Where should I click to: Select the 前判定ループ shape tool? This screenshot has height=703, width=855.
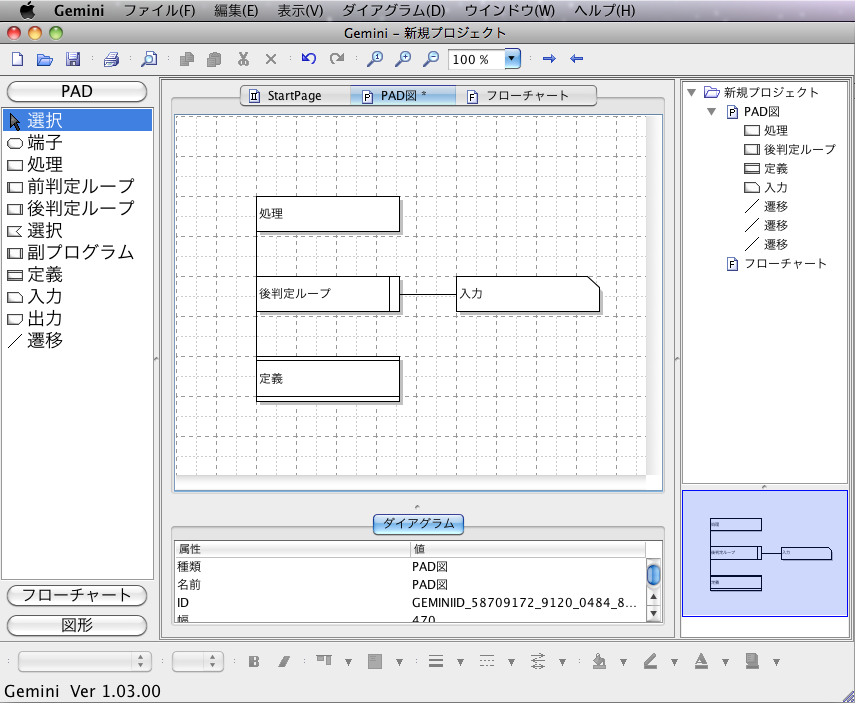click(77, 186)
